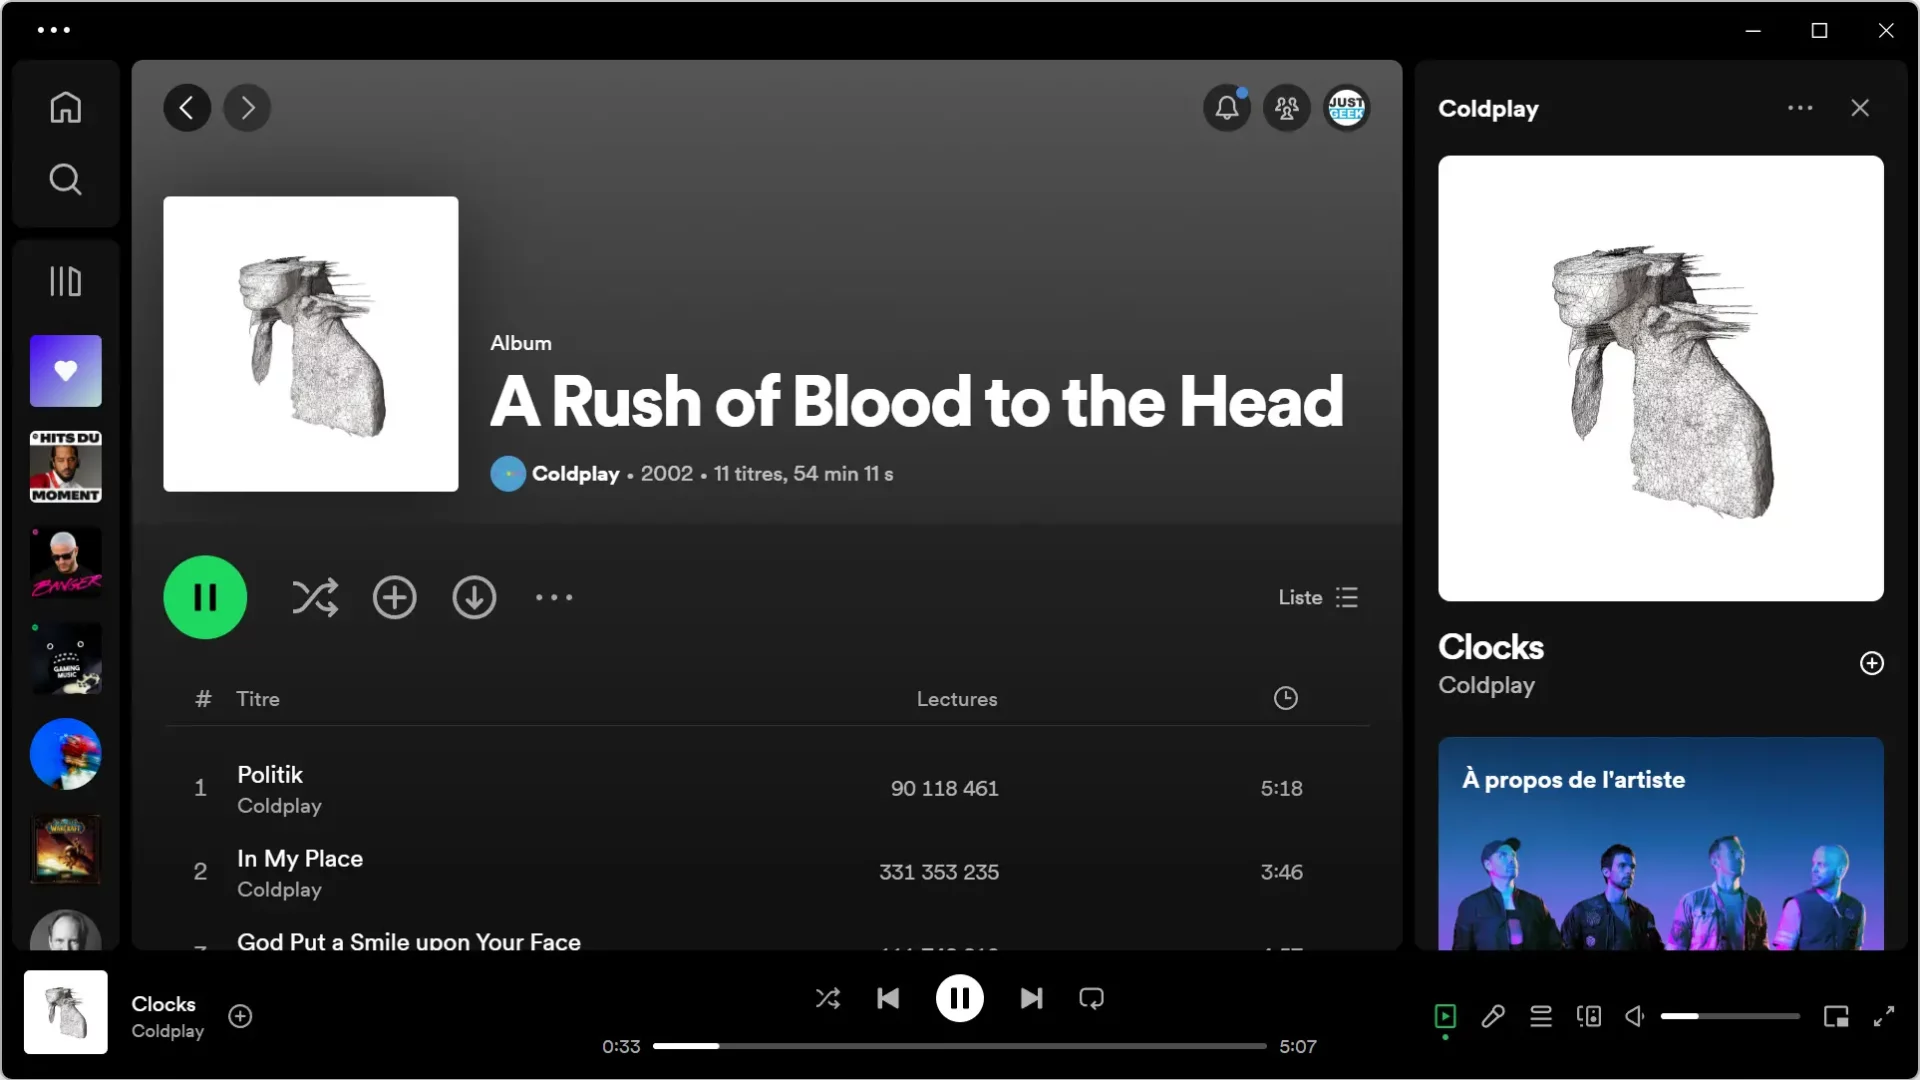The width and height of the screenshot is (1920, 1080).
Task: Click now playing cover in bottom bar
Action: pyautogui.click(x=66, y=1012)
